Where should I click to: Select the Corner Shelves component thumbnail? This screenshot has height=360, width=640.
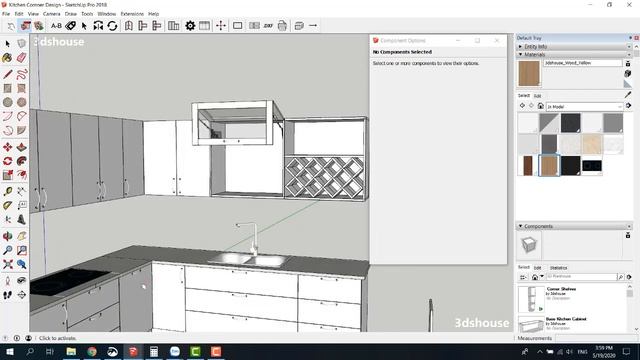tap(531, 299)
